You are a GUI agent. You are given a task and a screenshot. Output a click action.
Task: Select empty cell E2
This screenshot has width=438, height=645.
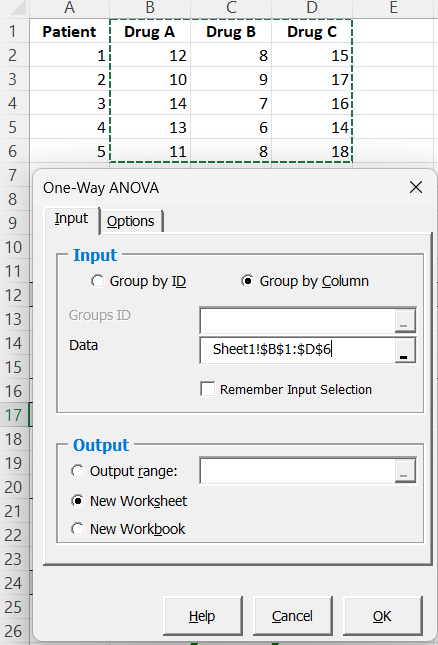coord(395,55)
